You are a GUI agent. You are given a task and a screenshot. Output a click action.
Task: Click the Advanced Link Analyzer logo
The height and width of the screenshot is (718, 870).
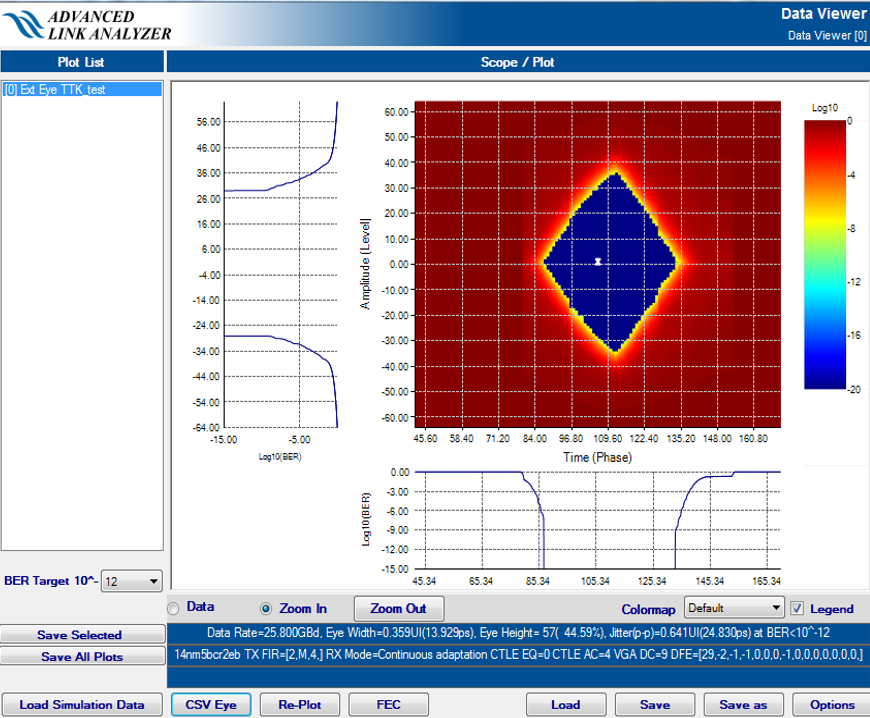[88, 24]
